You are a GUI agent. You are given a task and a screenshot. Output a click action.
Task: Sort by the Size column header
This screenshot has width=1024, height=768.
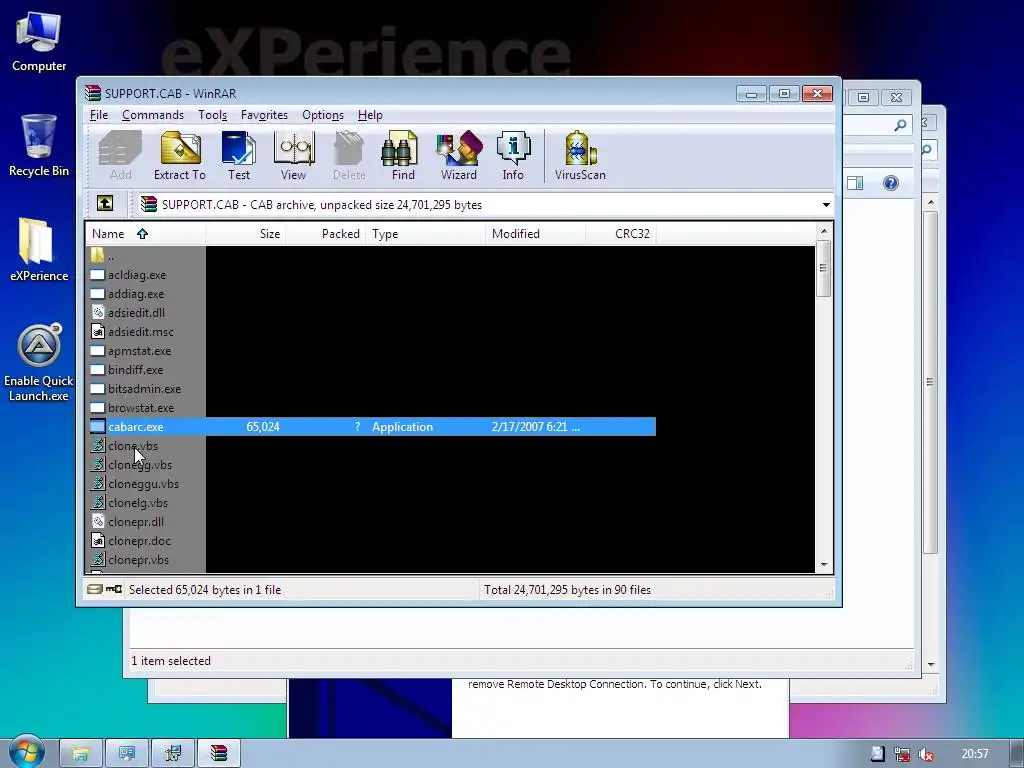coord(246,234)
